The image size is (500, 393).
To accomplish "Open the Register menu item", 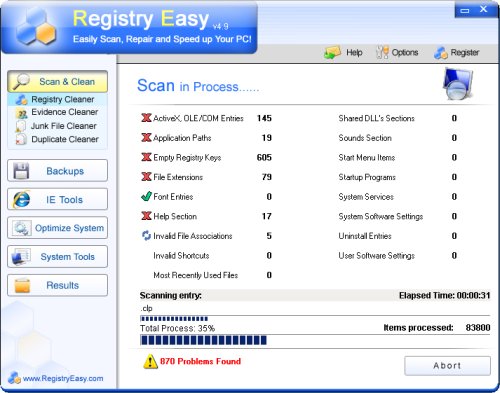I will pos(465,53).
